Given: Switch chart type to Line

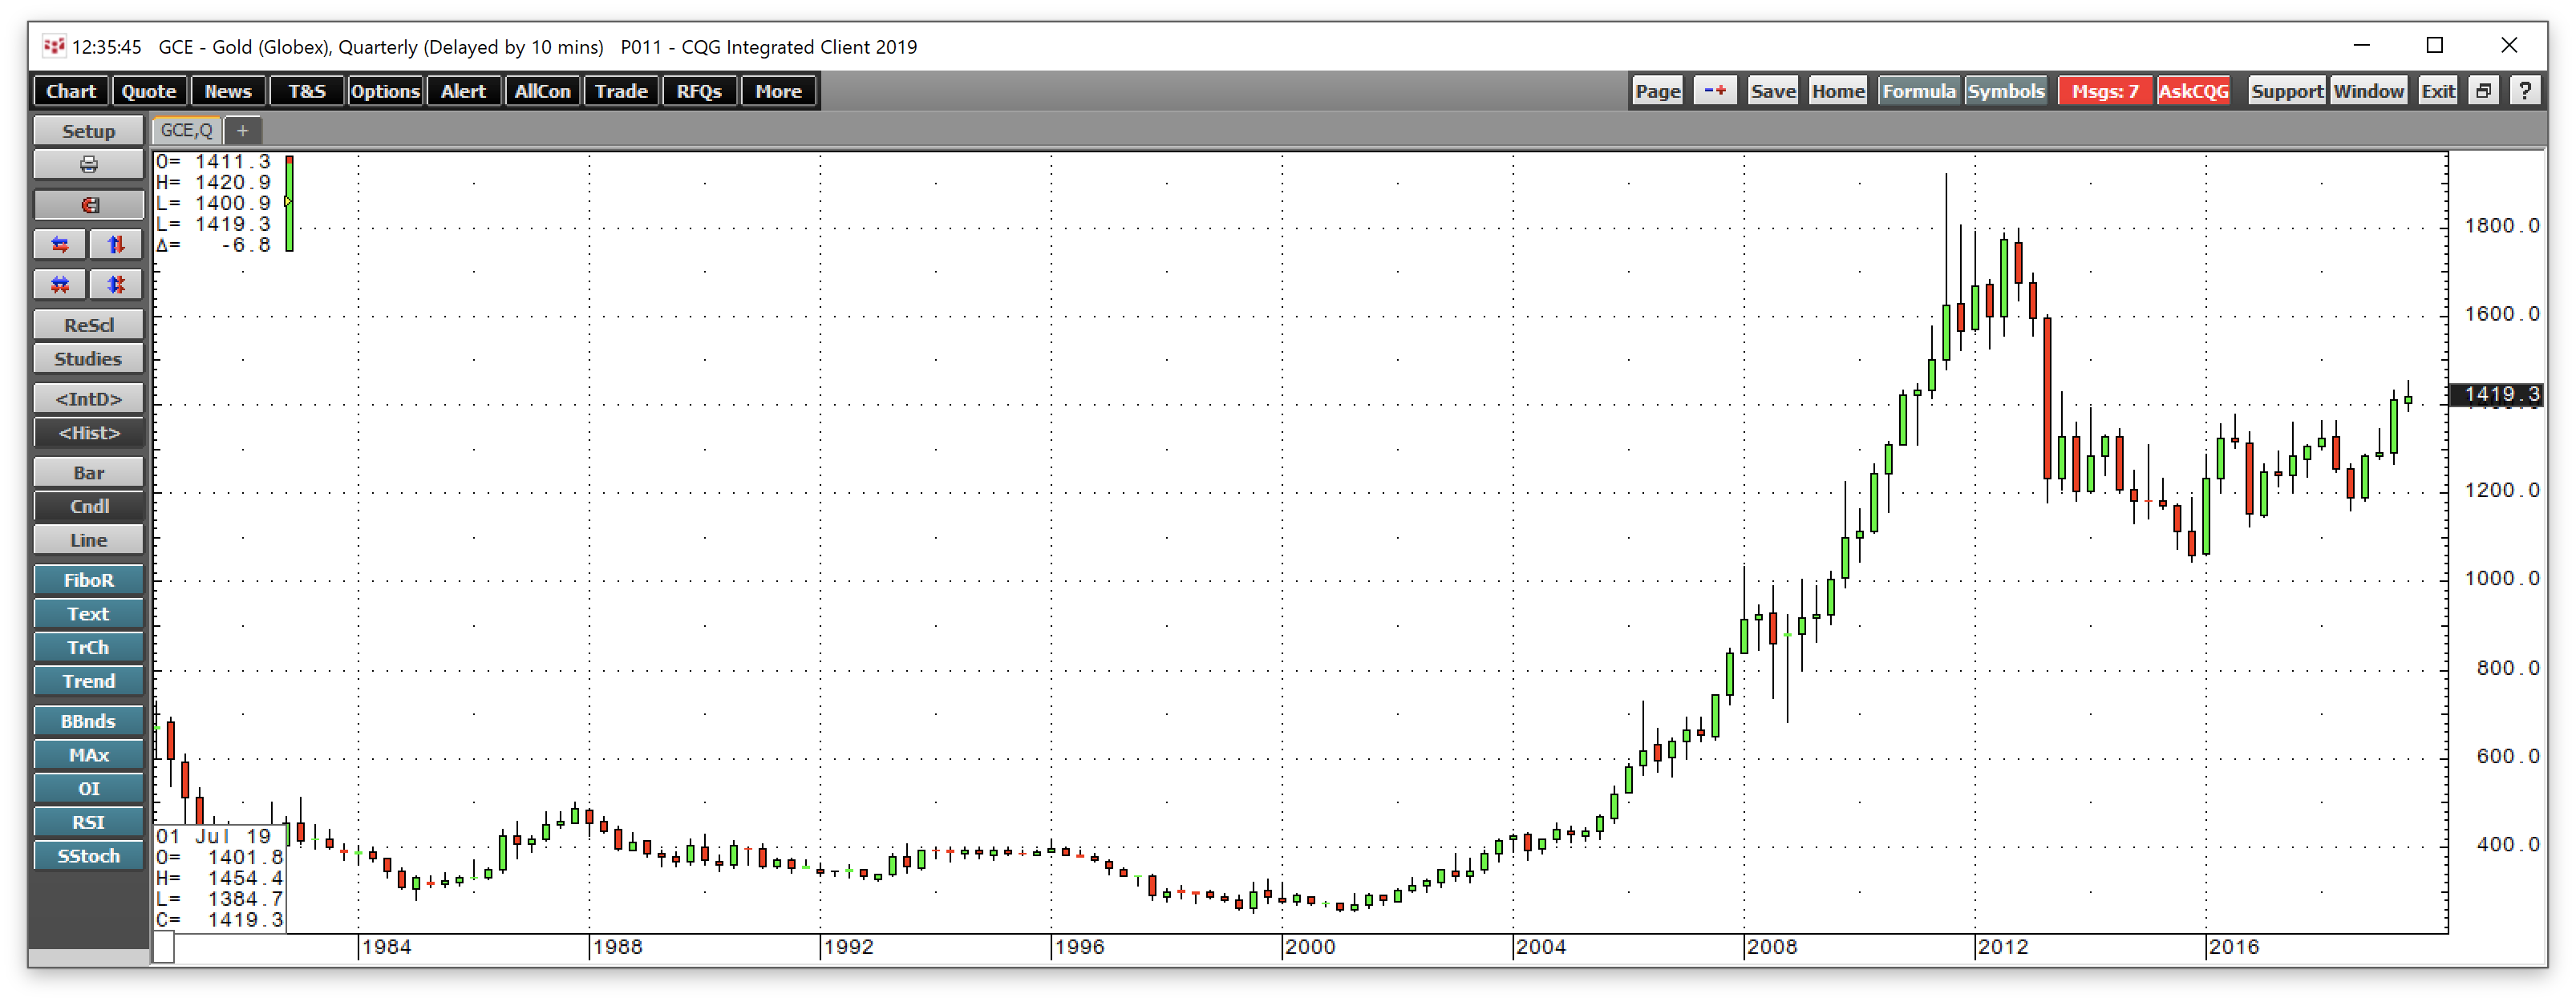Looking at the screenshot, I should (x=88, y=540).
